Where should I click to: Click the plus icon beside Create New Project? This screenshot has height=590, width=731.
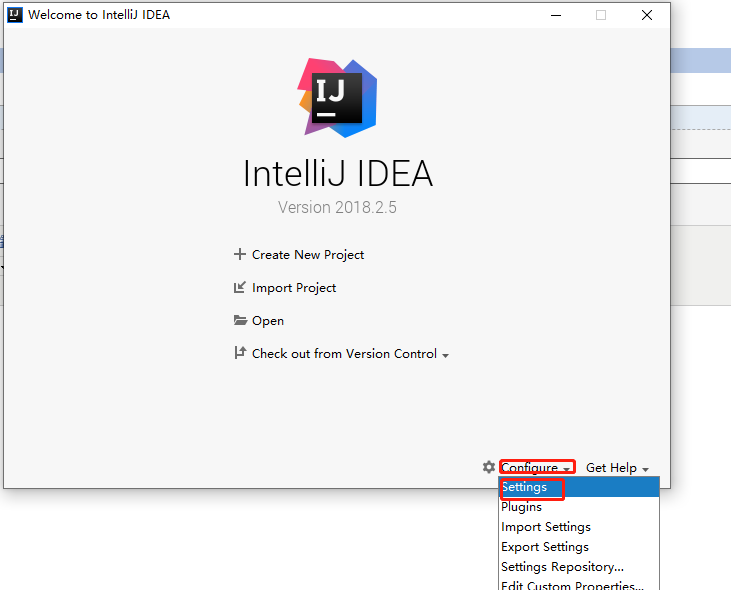[x=240, y=254]
